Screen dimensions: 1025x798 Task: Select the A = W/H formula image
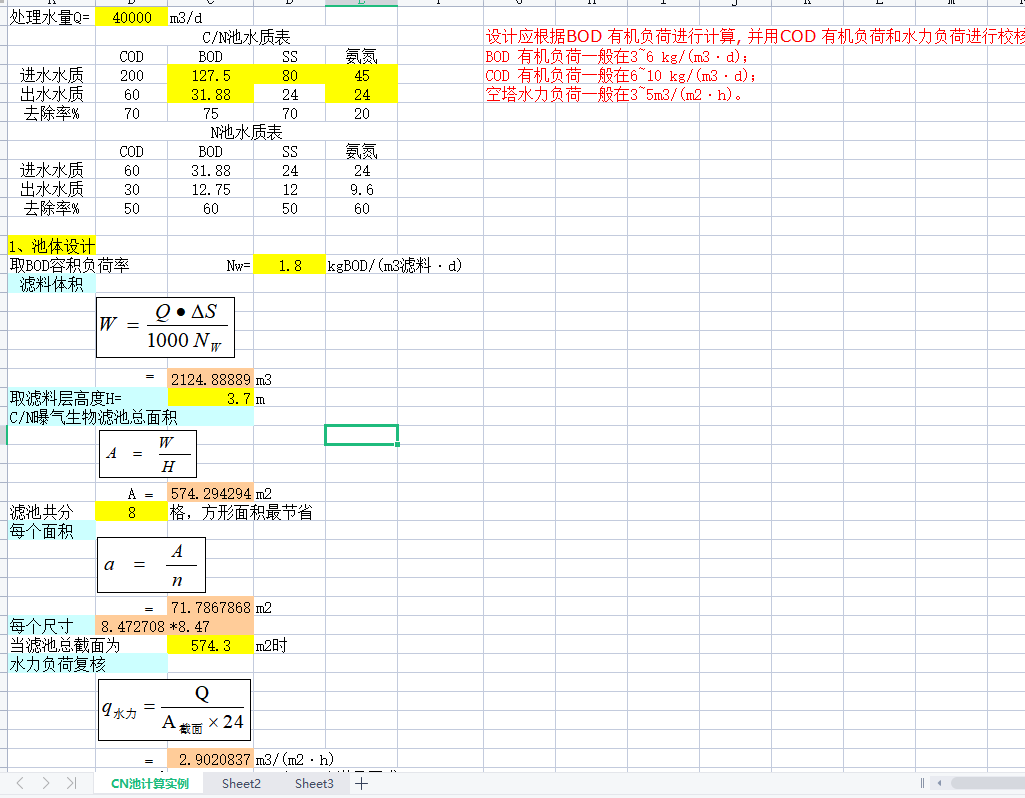[148, 454]
